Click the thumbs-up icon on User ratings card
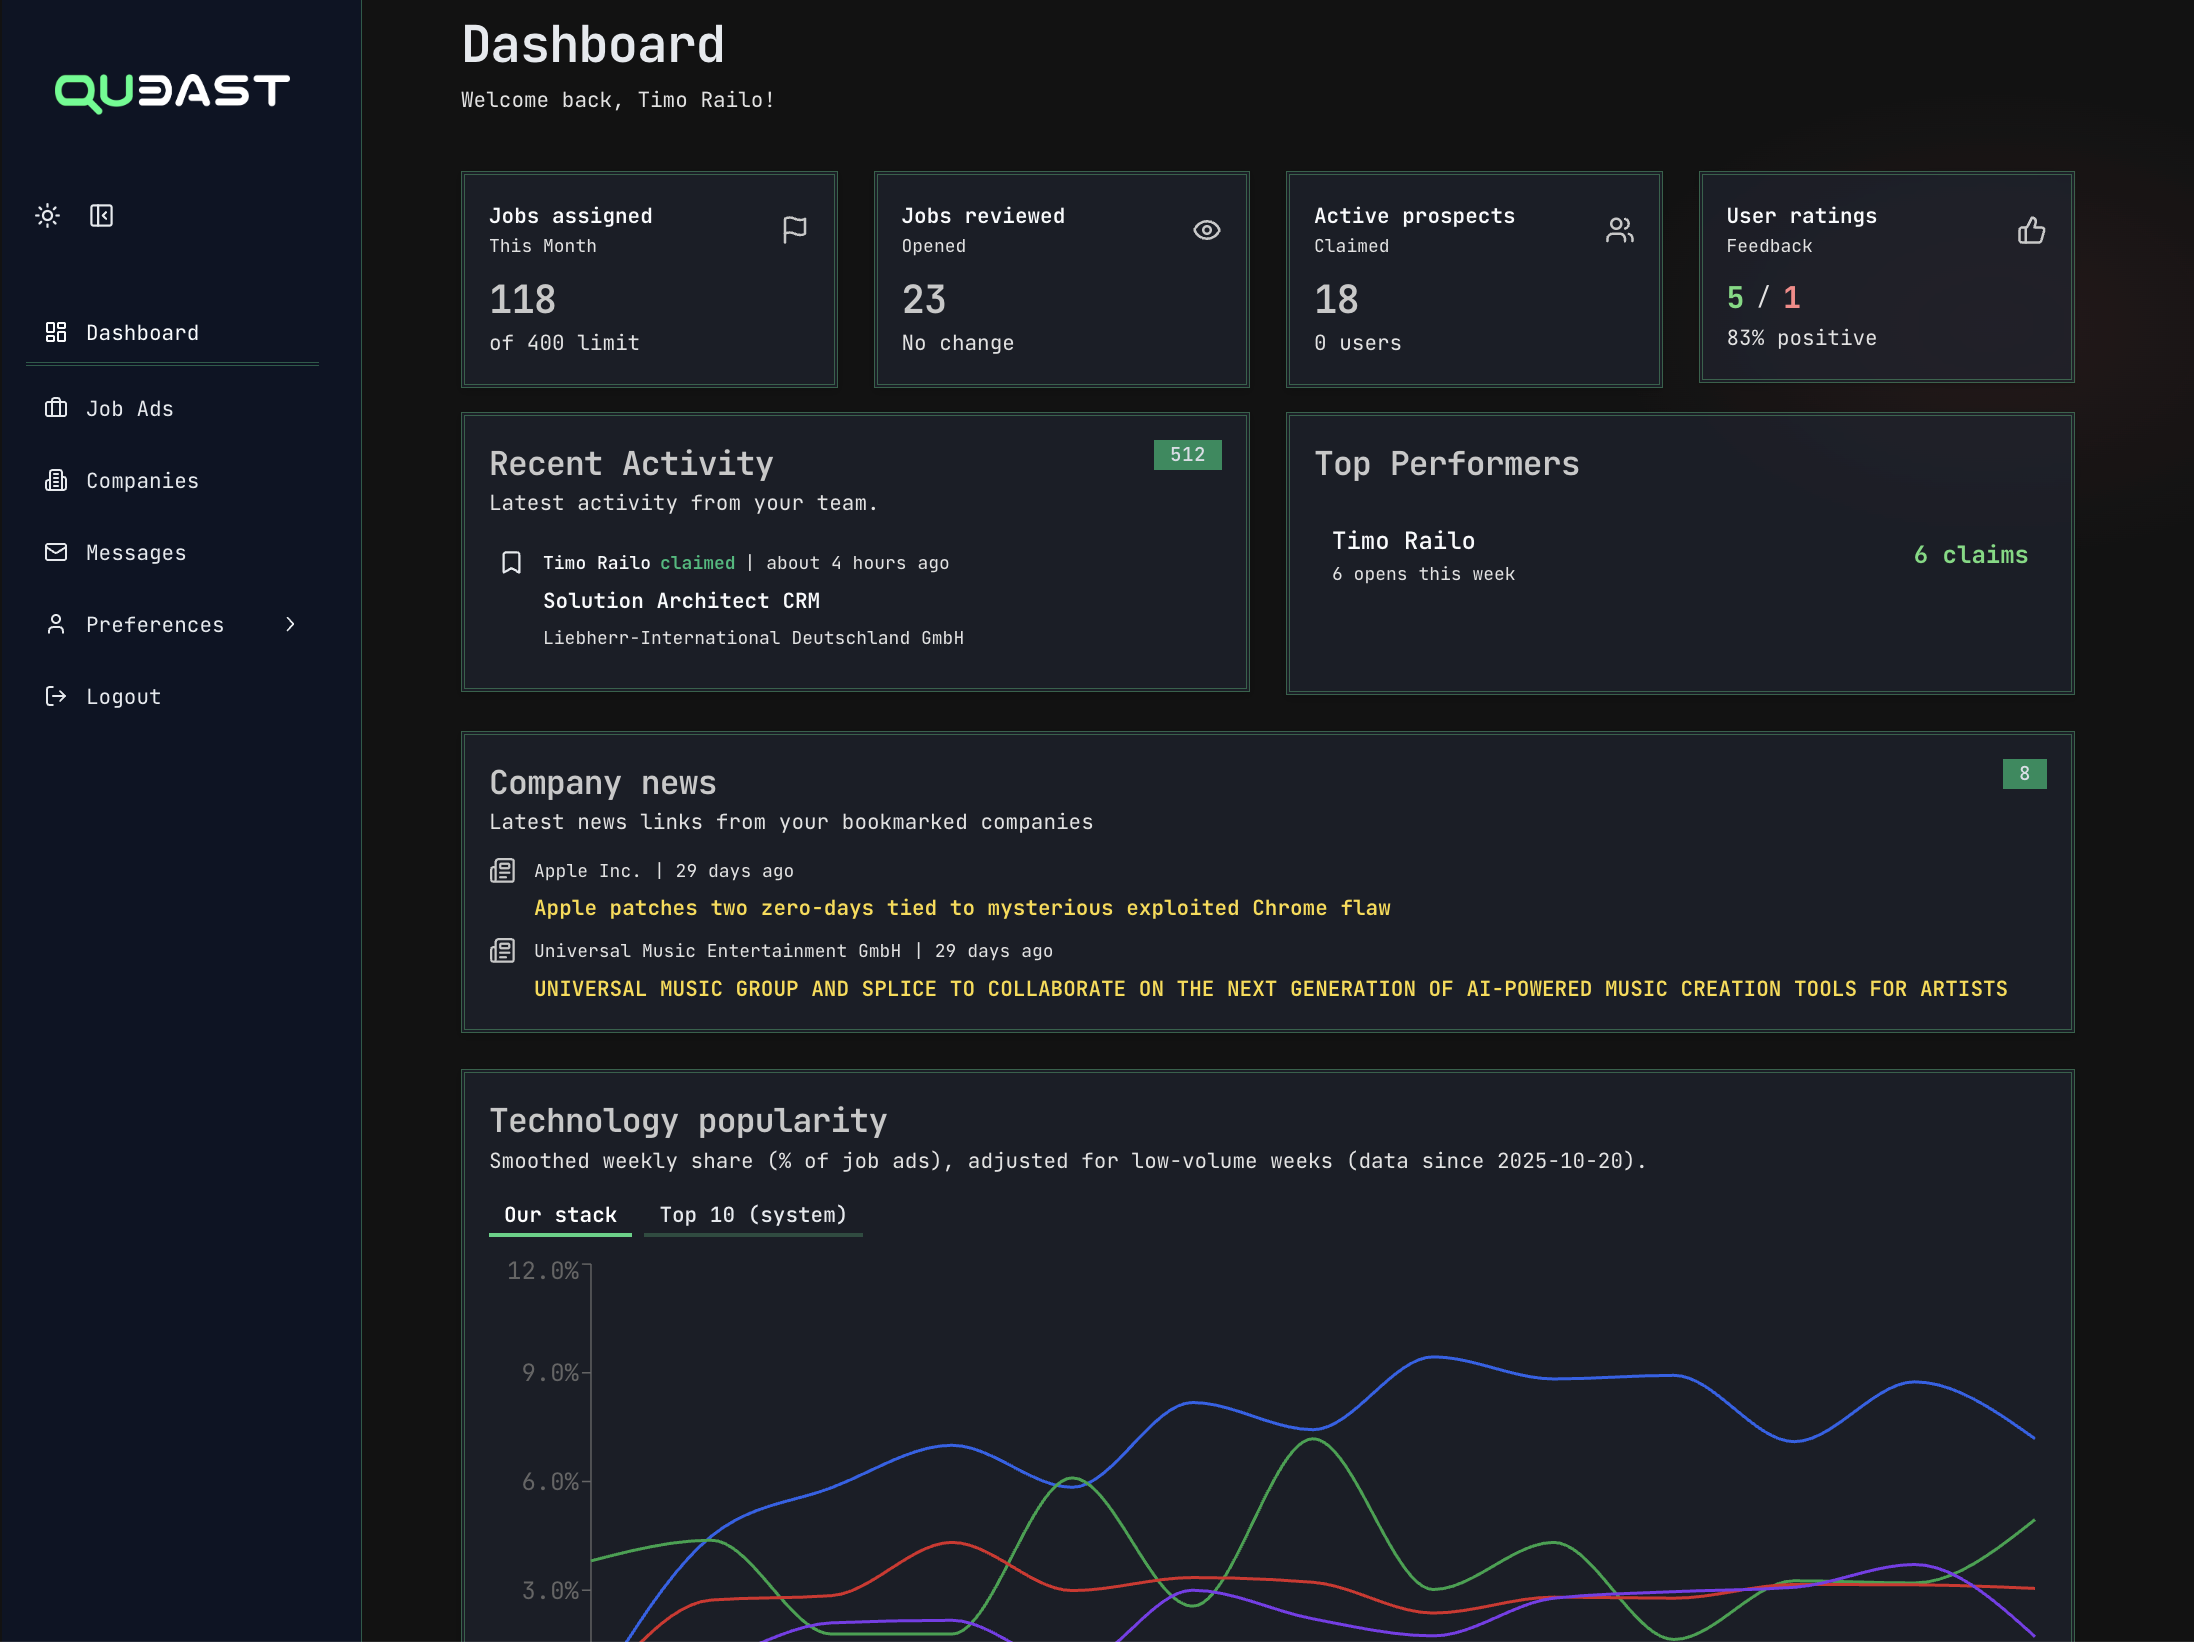2194x1642 pixels. click(x=2032, y=230)
